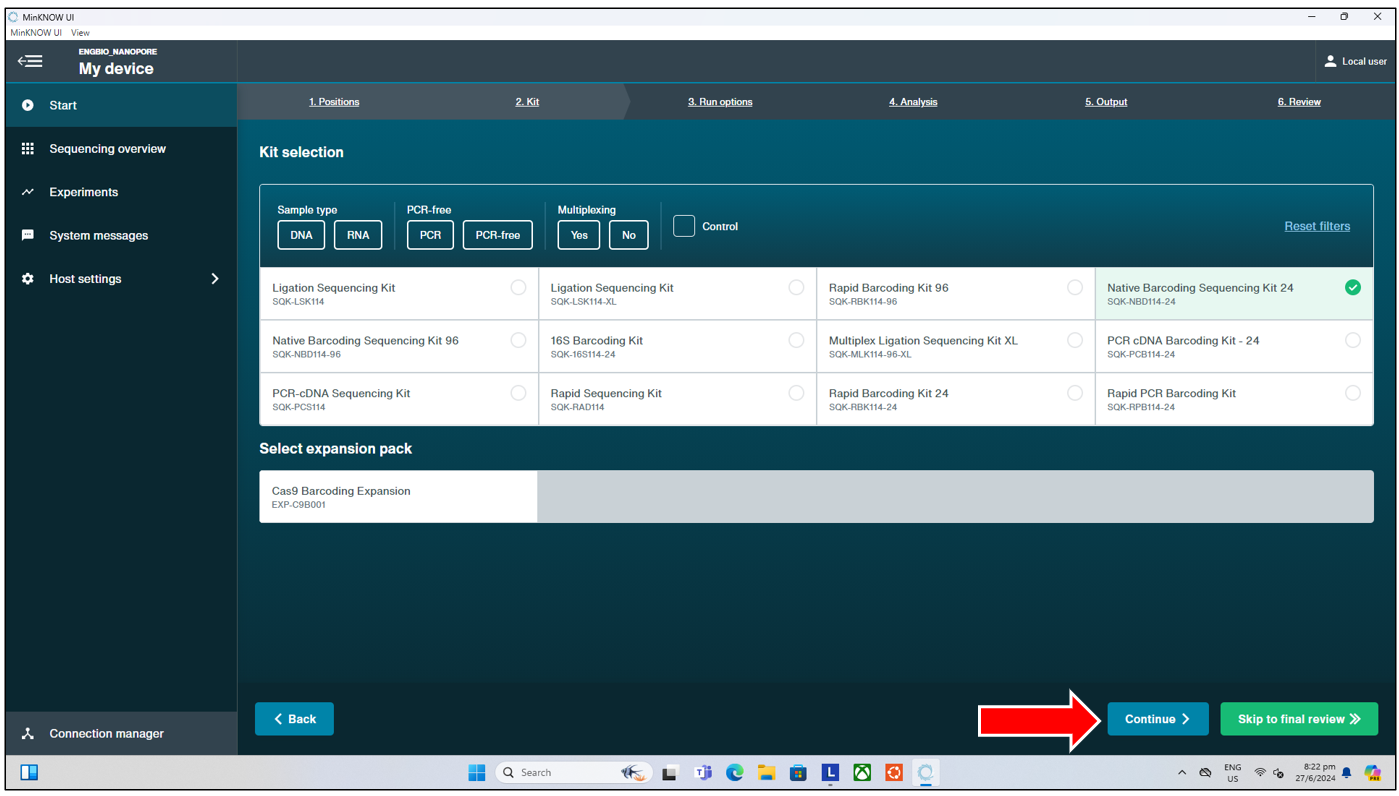Select Ligation Sequencing Kit SQK-LSK114
The image size is (1399, 796).
point(399,293)
